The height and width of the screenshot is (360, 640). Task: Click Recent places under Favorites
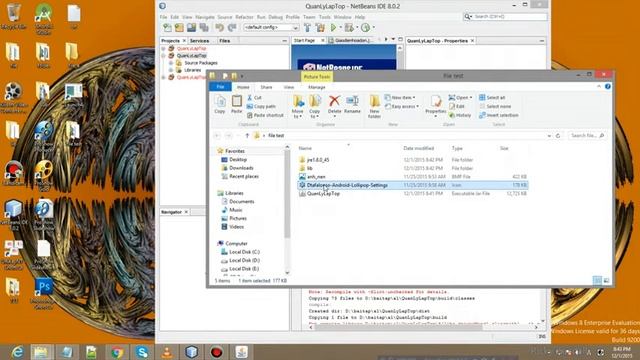[244, 176]
